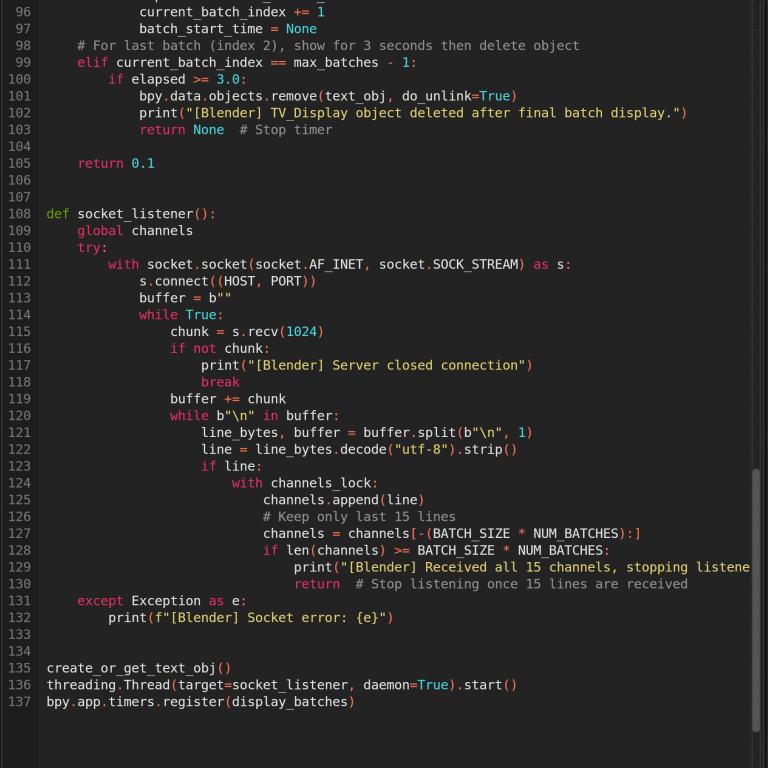Viewport: 768px width, 768px height.
Task: Click 'try:' on line 110
Action: pos(92,247)
